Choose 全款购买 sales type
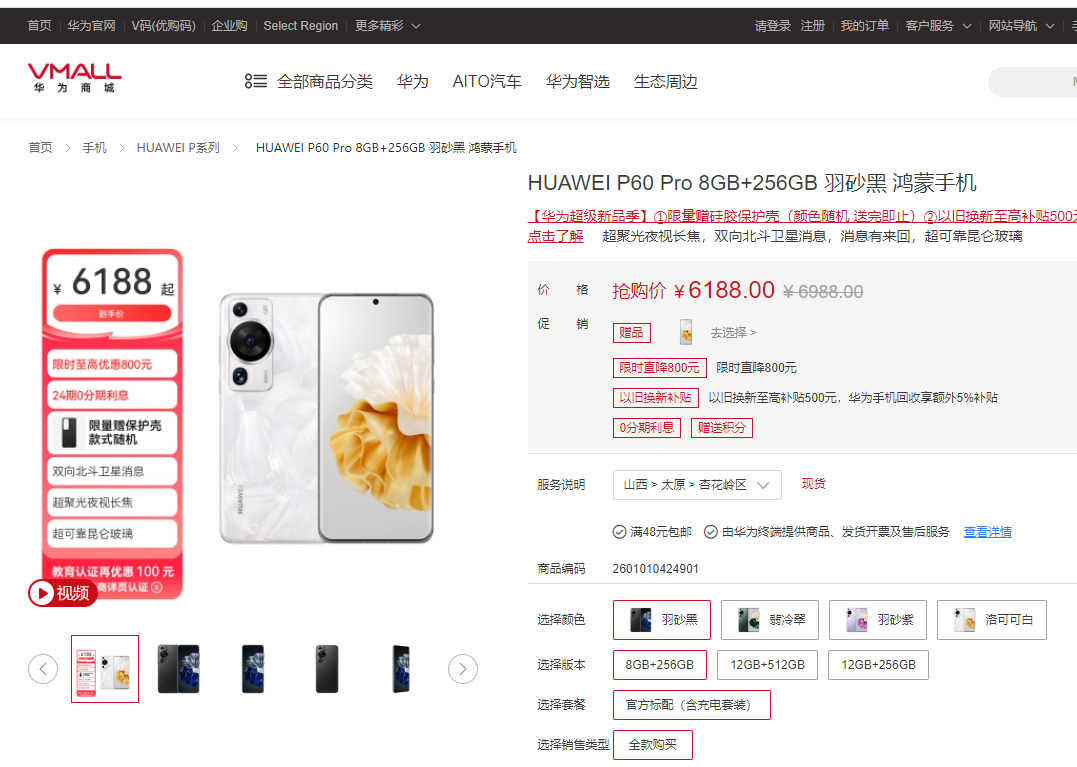Screen dimensions: 1077x767 [653, 745]
